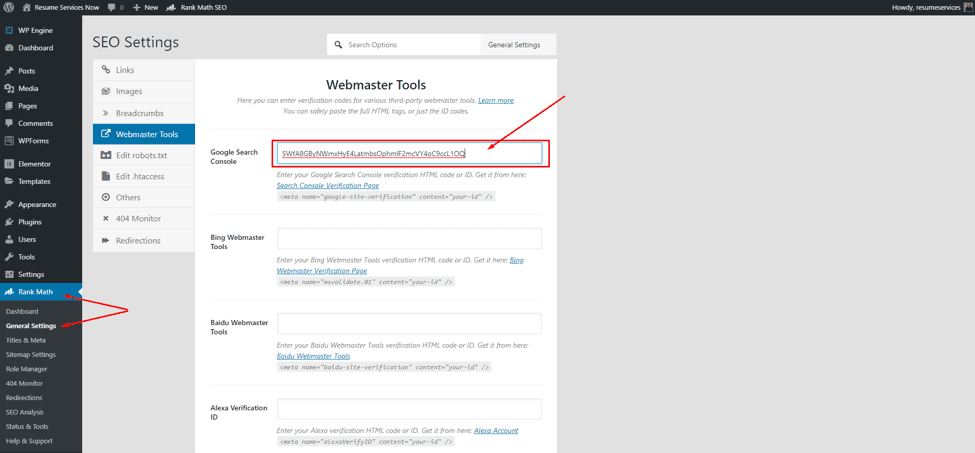Viewport: 975px width, 453px height.
Task: Click the WPForms icon in sidebar
Action: (9, 140)
